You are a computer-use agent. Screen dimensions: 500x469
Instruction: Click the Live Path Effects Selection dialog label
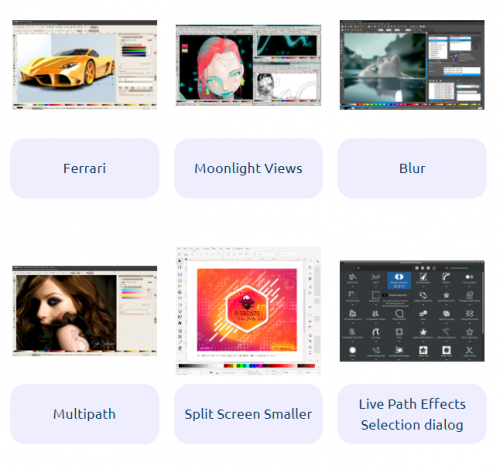click(412, 414)
